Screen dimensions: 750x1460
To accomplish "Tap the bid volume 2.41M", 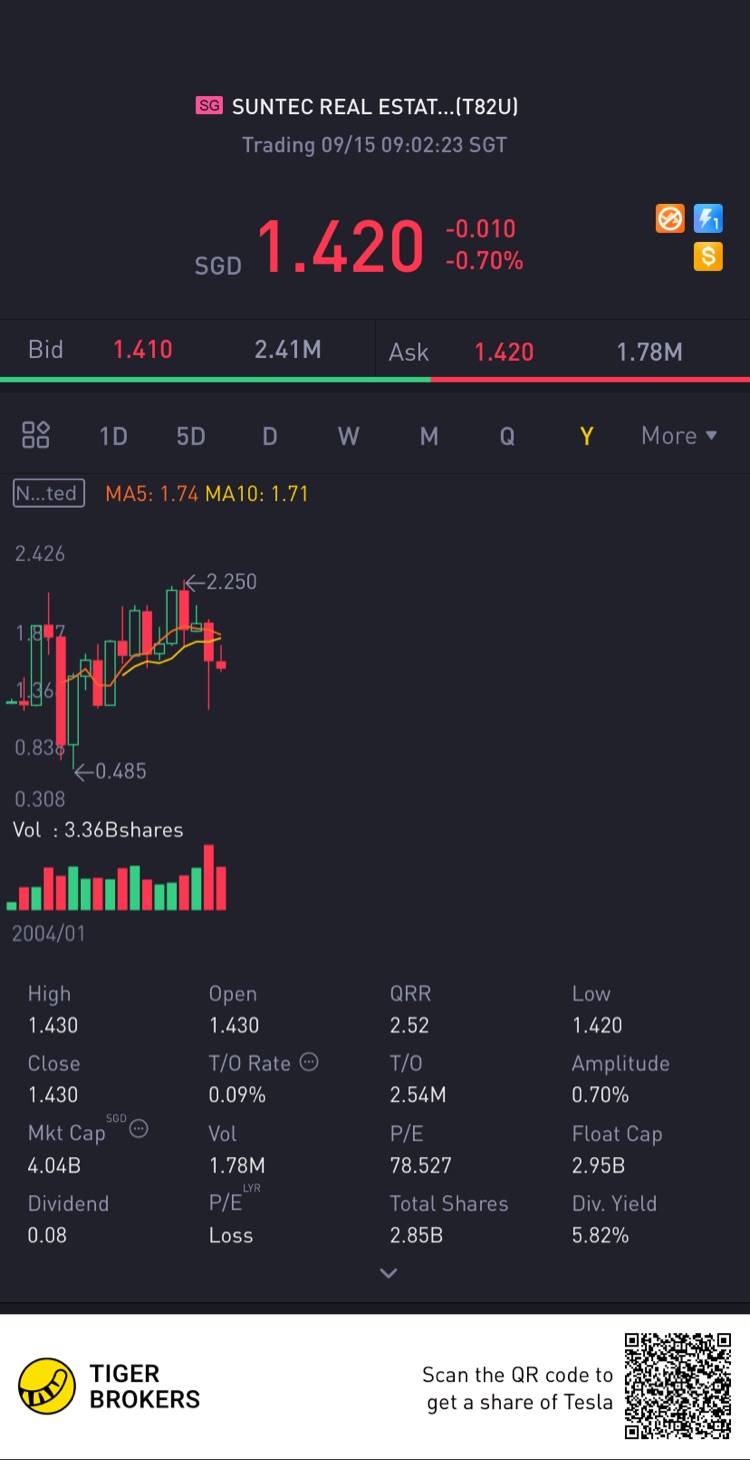I will tap(288, 350).
